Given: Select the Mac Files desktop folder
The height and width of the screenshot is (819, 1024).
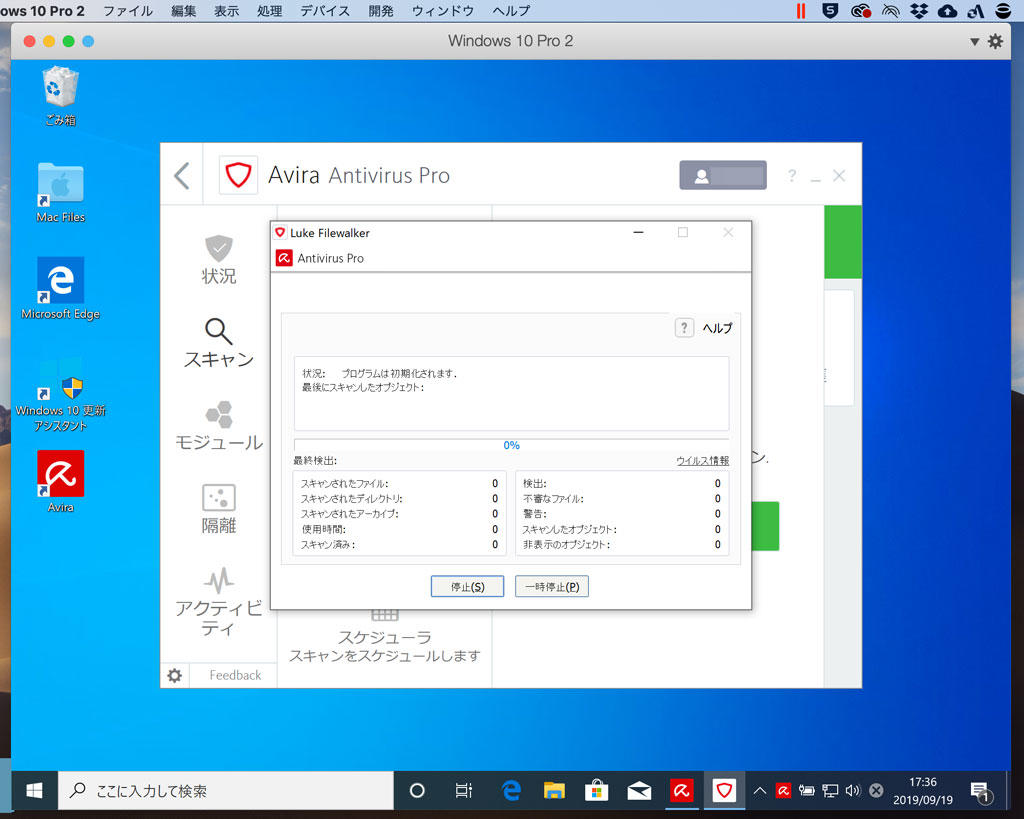Looking at the screenshot, I should [61, 193].
